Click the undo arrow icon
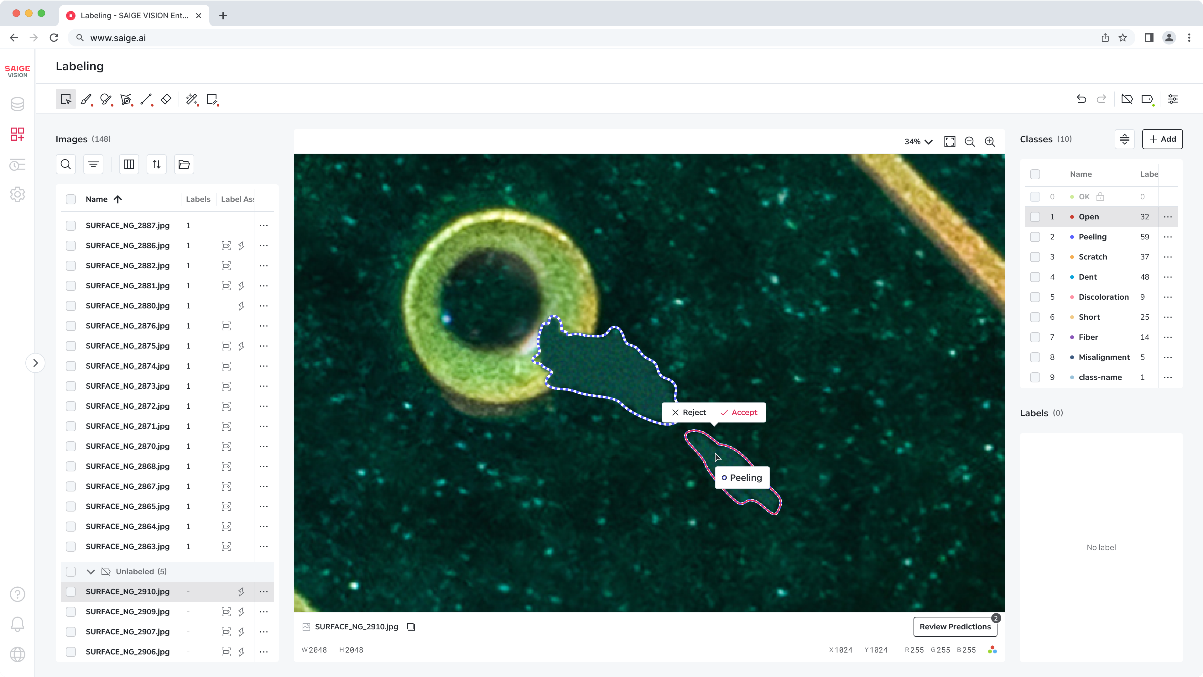Viewport: 1203px width, 677px height. (x=1081, y=99)
